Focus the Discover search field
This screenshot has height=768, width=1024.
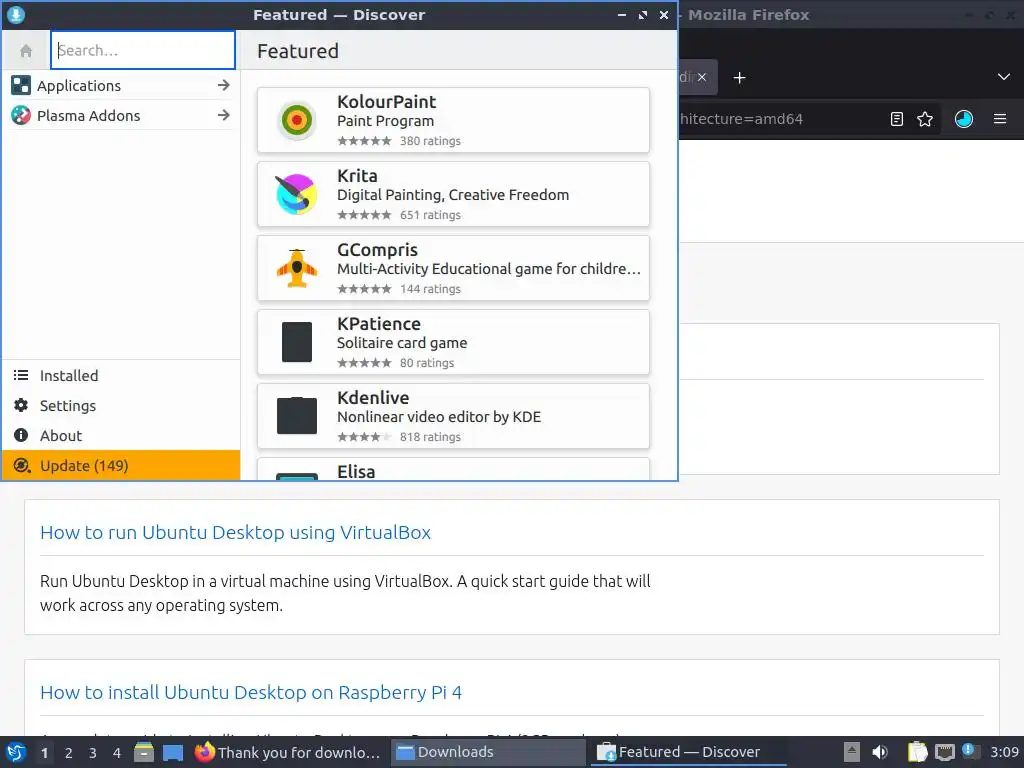click(x=143, y=50)
